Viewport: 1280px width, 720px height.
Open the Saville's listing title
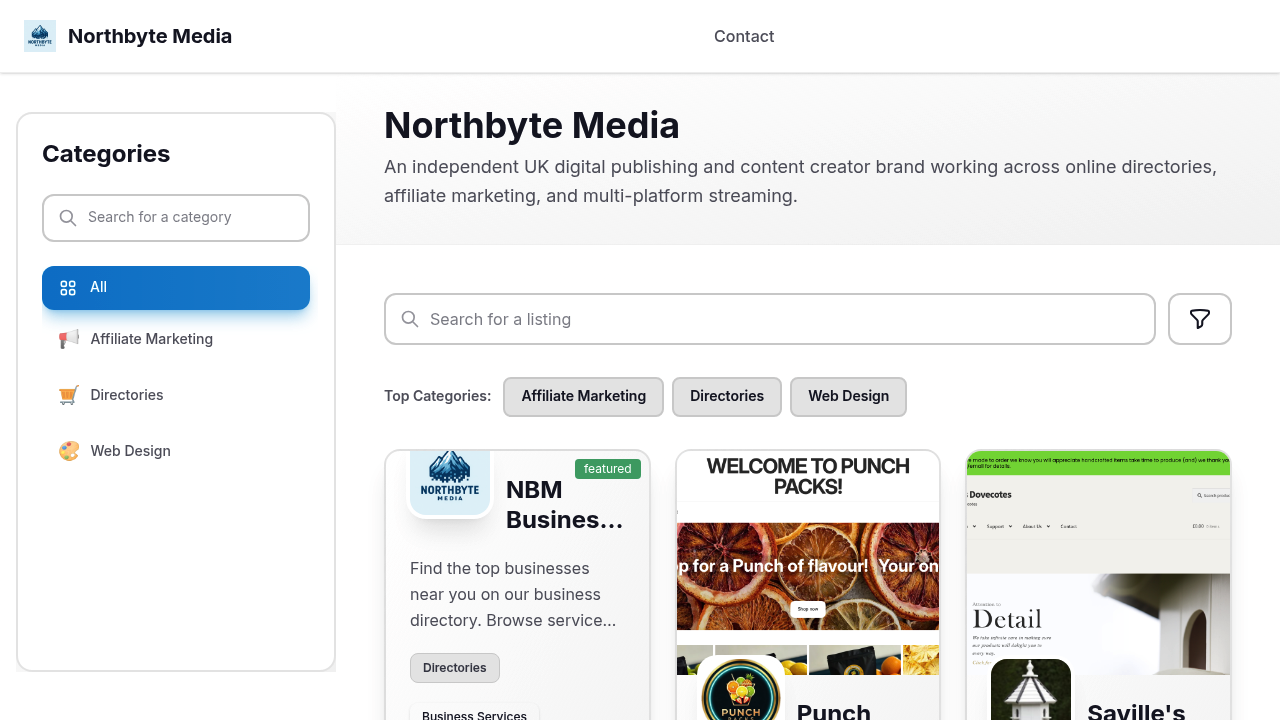1136,711
